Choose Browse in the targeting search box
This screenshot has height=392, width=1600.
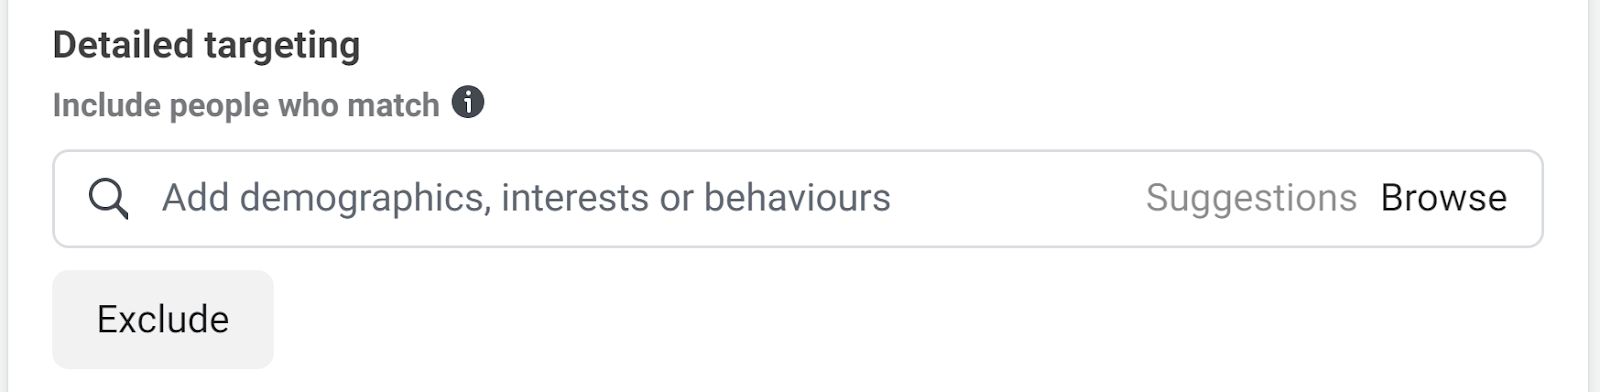click(1443, 198)
